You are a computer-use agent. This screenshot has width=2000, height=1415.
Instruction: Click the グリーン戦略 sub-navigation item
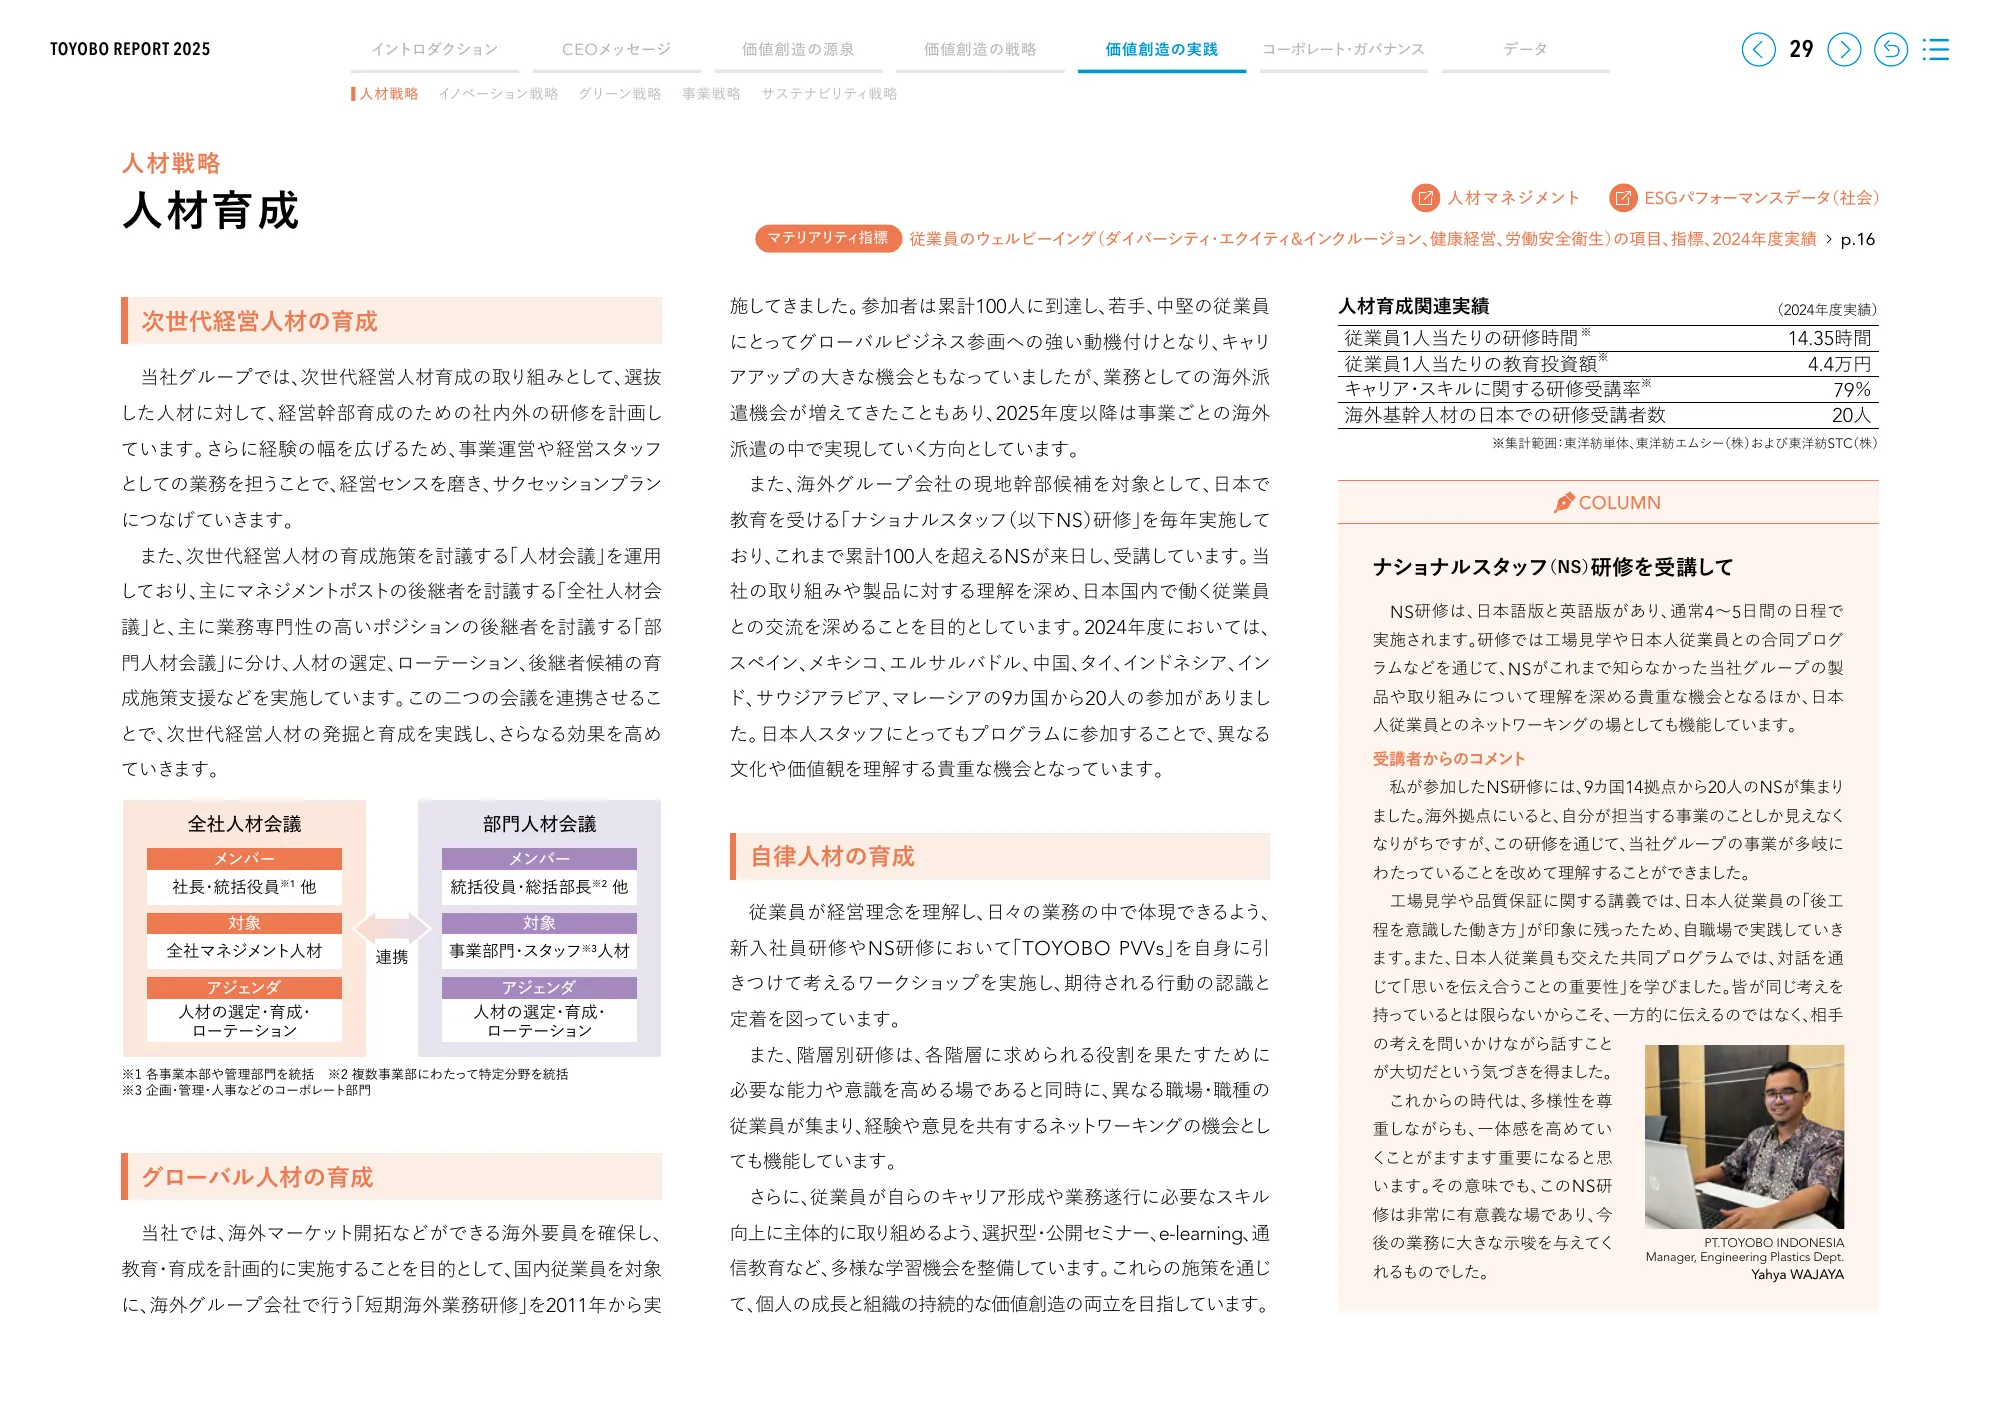(619, 93)
